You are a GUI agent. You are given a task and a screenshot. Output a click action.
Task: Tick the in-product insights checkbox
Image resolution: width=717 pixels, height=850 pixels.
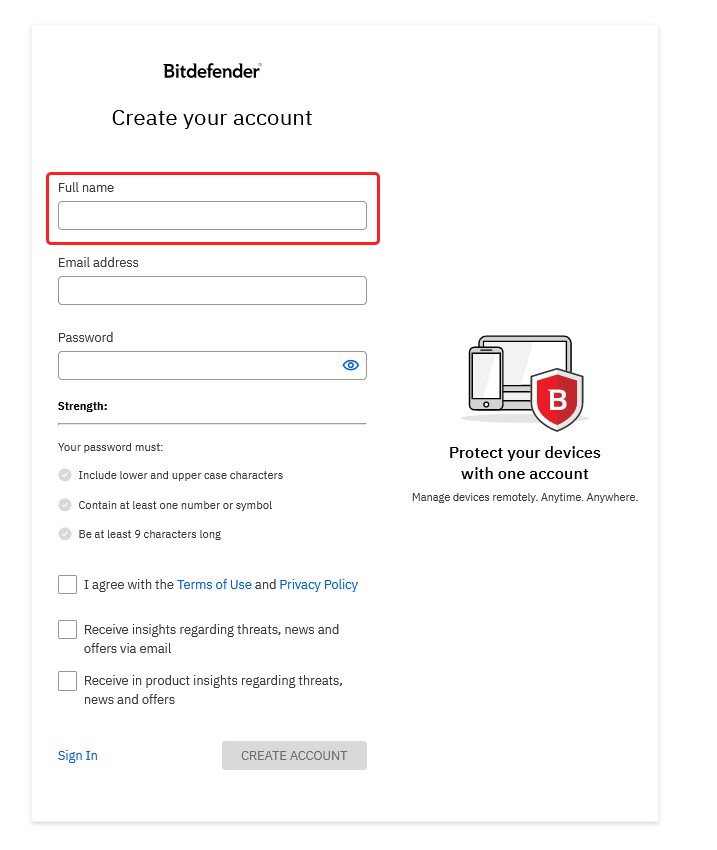(x=67, y=681)
